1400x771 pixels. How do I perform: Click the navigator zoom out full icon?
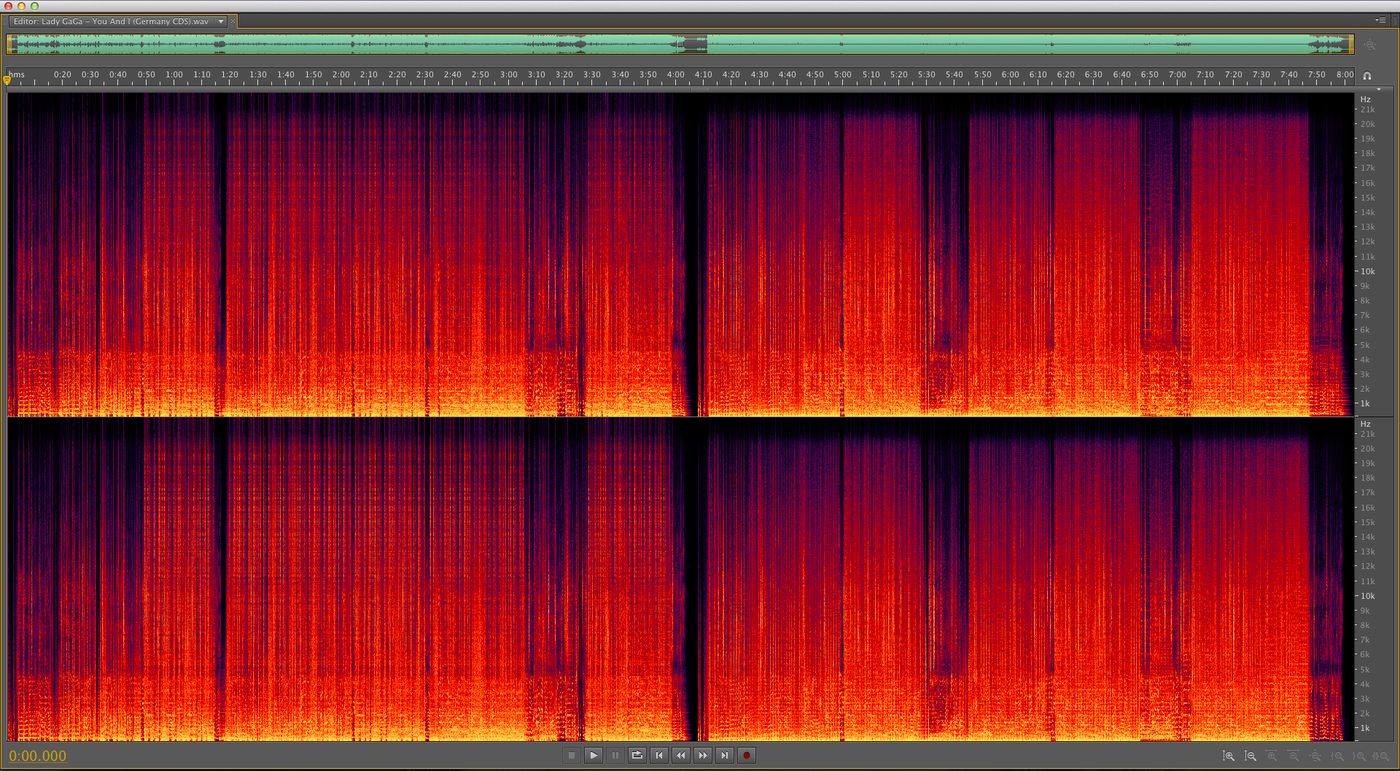pos(1370,44)
